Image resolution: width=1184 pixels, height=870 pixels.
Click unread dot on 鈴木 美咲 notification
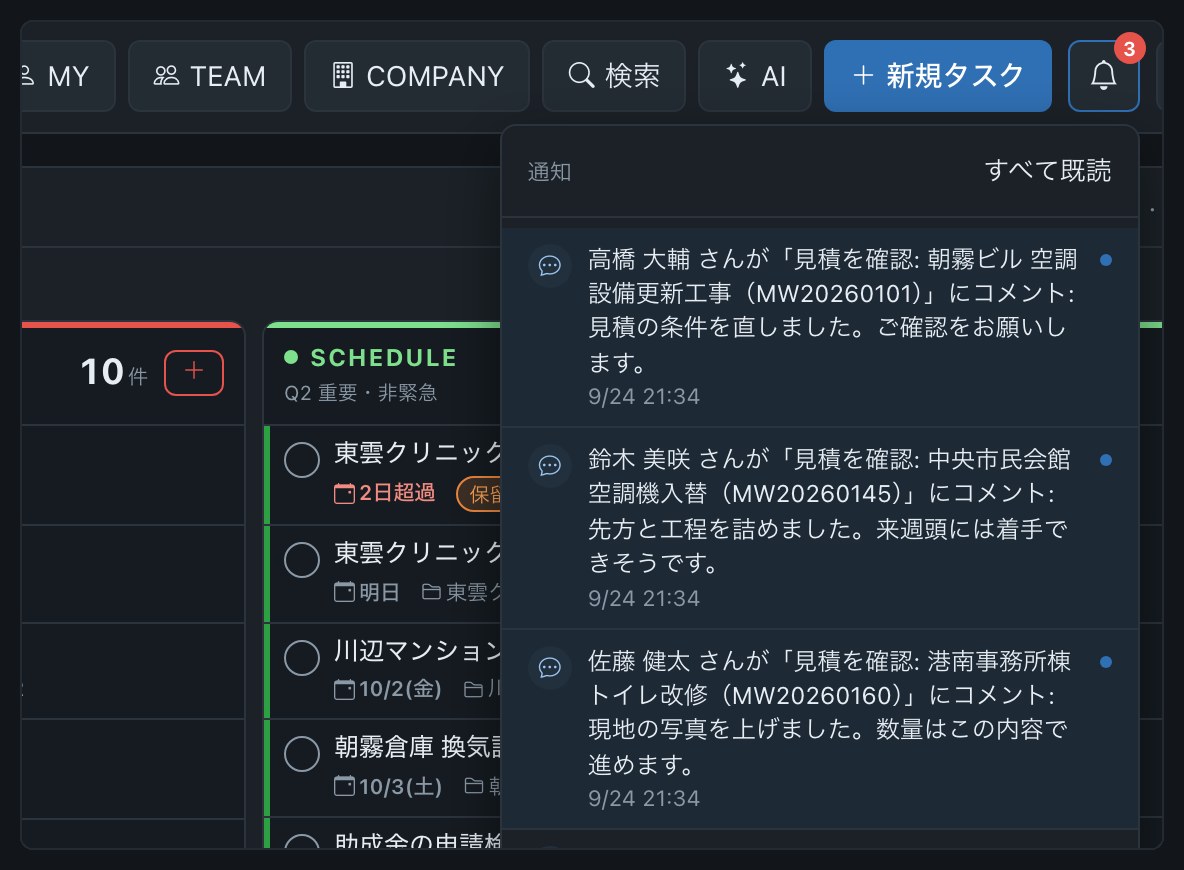pyautogui.click(x=1105, y=460)
